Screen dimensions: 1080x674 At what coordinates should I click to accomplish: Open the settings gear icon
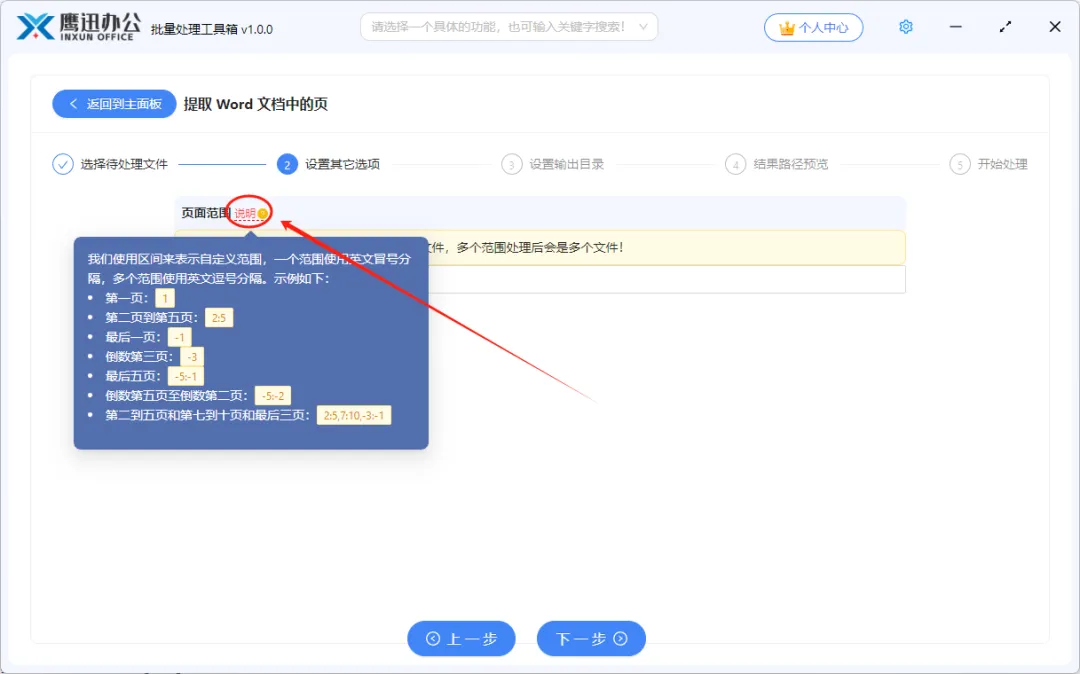pos(906,27)
